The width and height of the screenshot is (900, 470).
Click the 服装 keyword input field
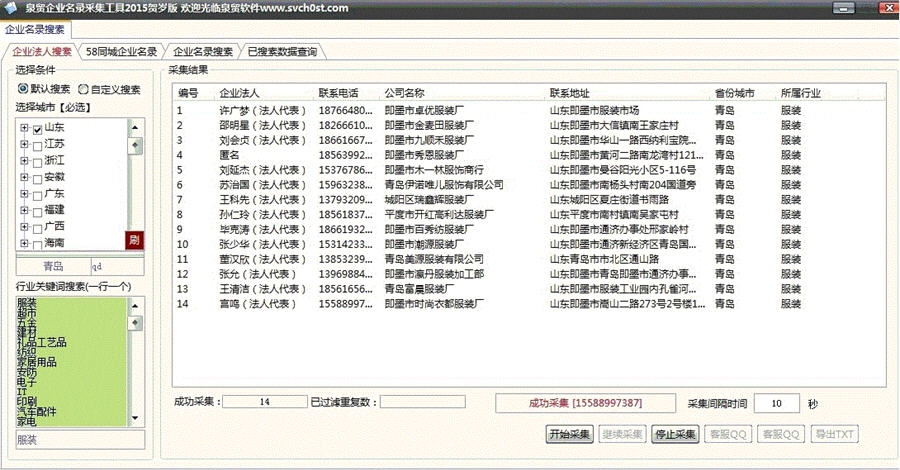point(80,440)
